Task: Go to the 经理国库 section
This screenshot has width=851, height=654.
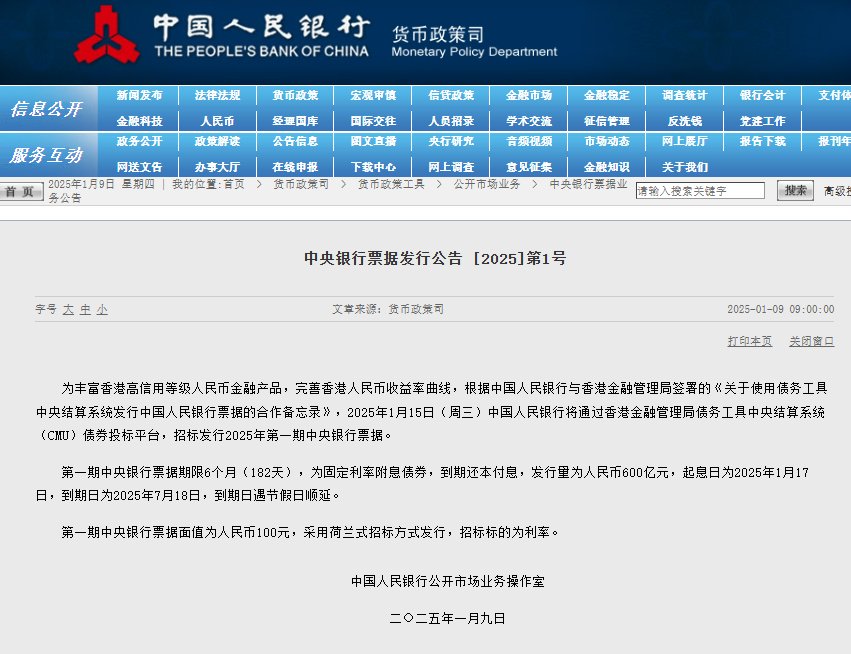Action: pyautogui.click(x=295, y=121)
